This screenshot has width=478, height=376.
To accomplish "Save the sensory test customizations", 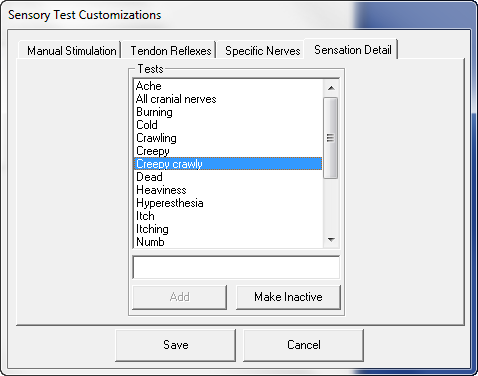I will [x=176, y=345].
